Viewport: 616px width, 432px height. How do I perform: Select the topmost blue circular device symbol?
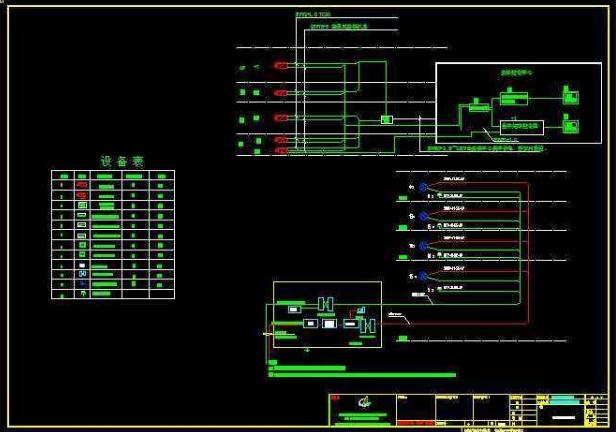pos(423,186)
